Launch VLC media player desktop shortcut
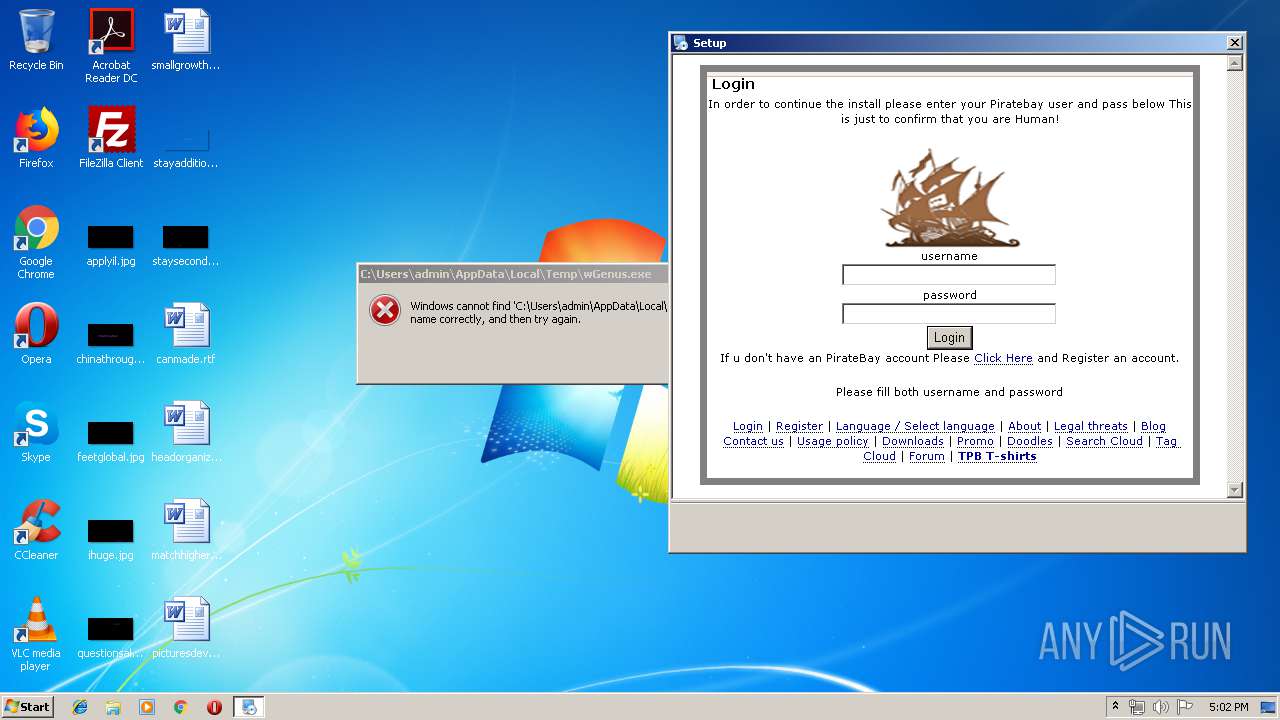Image resolution: width=1280 pixels, height=720 pixels. [36, 634]
